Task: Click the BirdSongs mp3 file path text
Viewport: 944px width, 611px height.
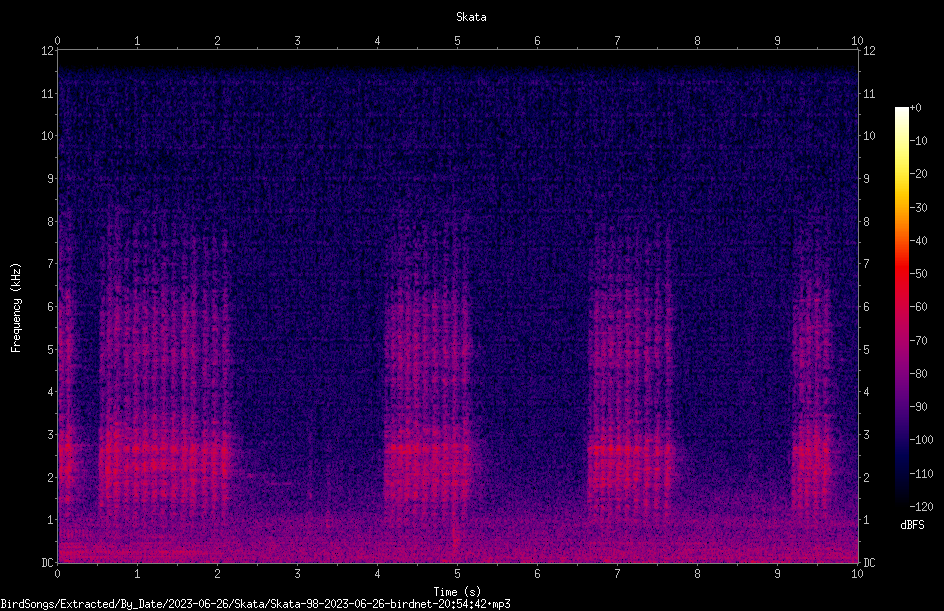Action: click(x=255, y=604)
